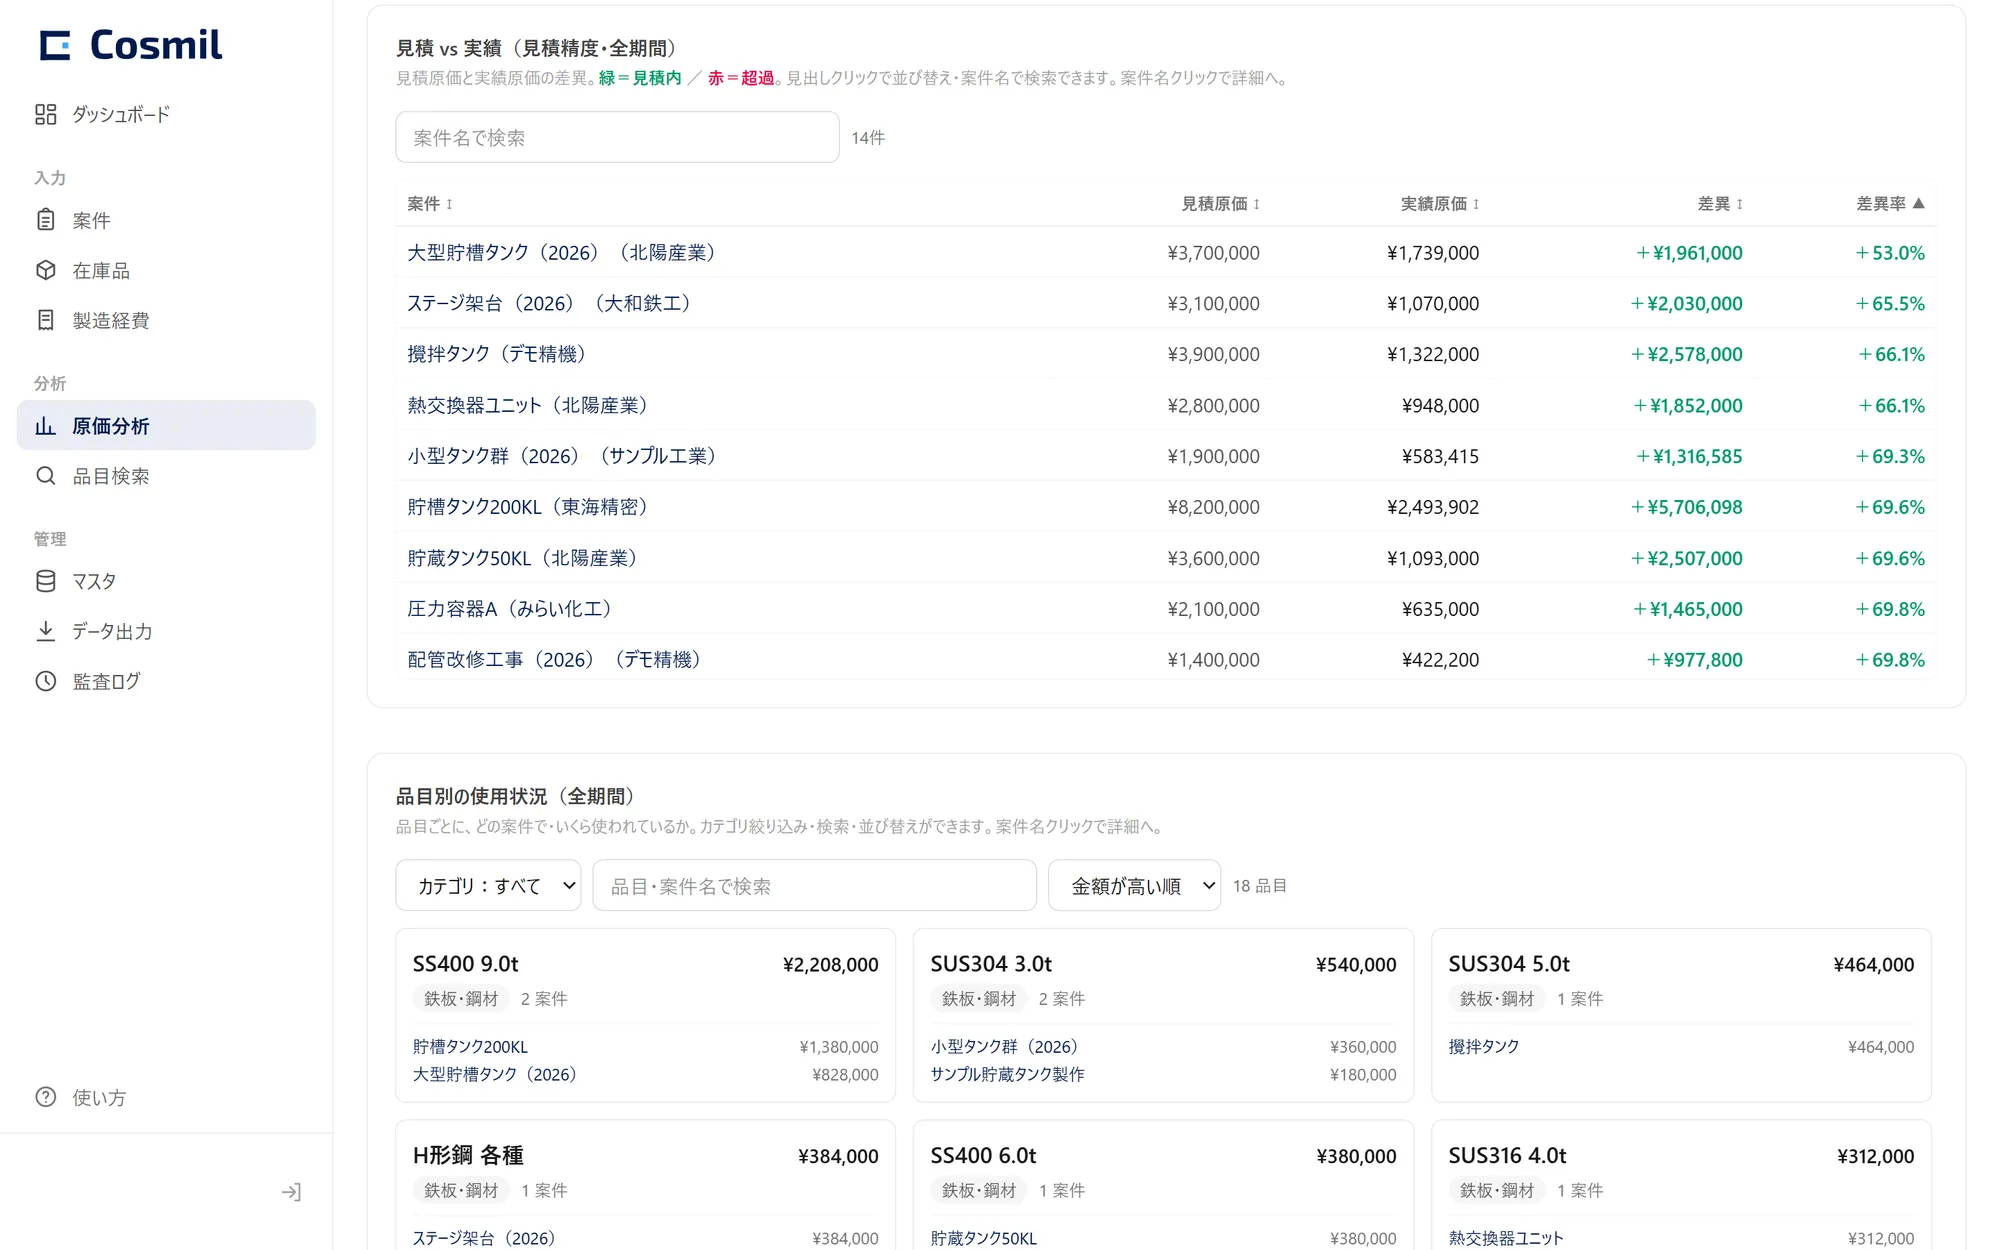Click the H形鋼 各種 card title
This screenshot has width=2000, height=1250.
[x=468, y=1156]
